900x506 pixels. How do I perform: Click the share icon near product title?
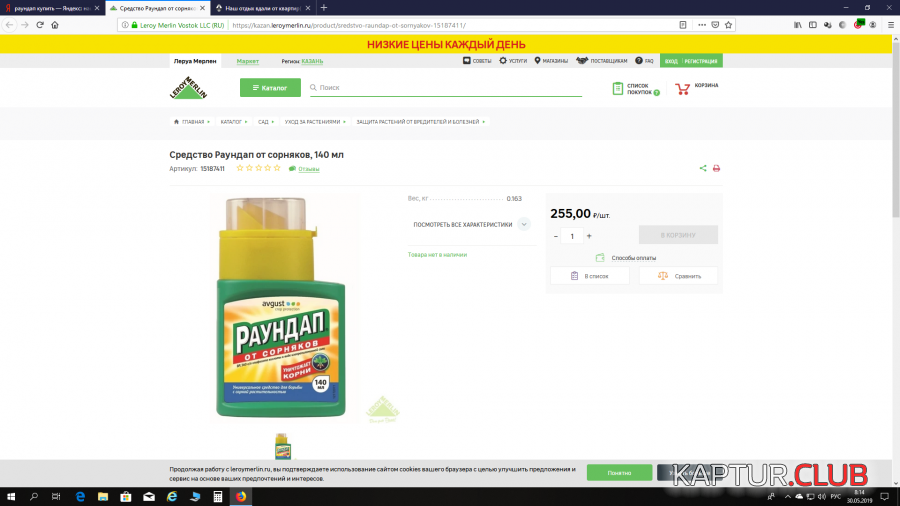pos(703,168)
